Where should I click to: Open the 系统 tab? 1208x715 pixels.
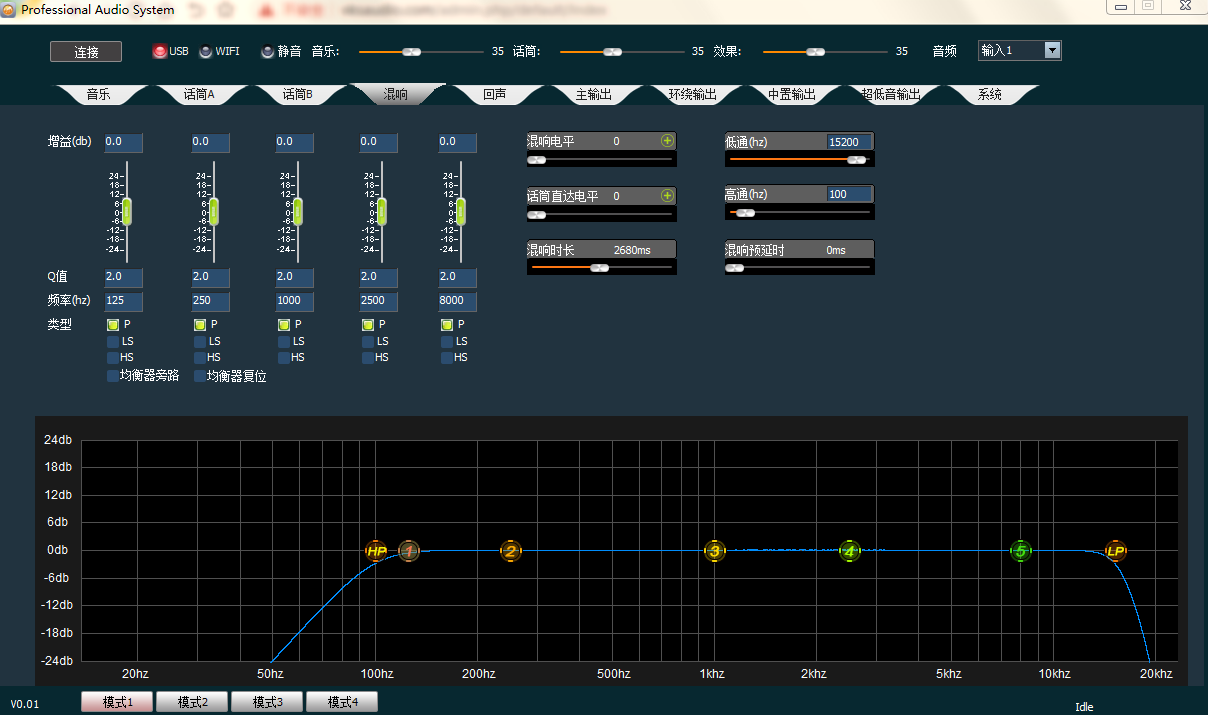tap(989, 95)
